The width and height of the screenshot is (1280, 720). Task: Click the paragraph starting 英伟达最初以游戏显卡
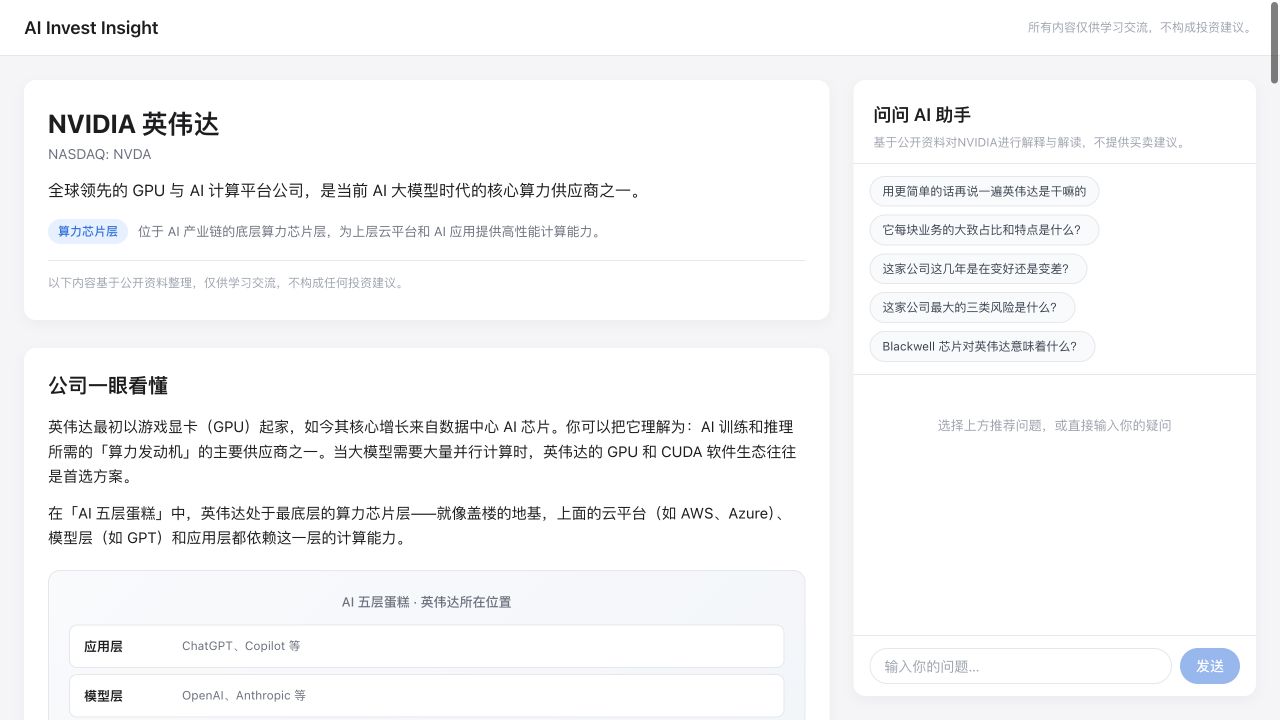pos(421,452)
